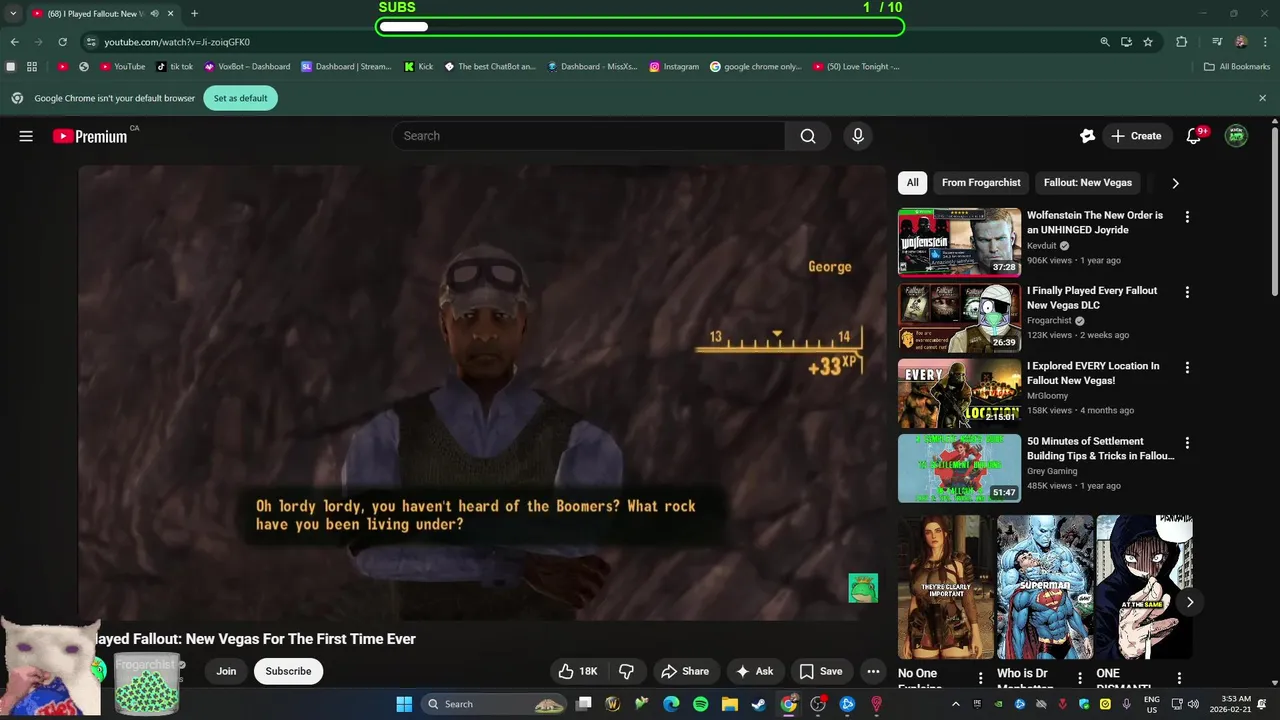
Task: Show next category chips with arrow
Action: (1175, 183)
